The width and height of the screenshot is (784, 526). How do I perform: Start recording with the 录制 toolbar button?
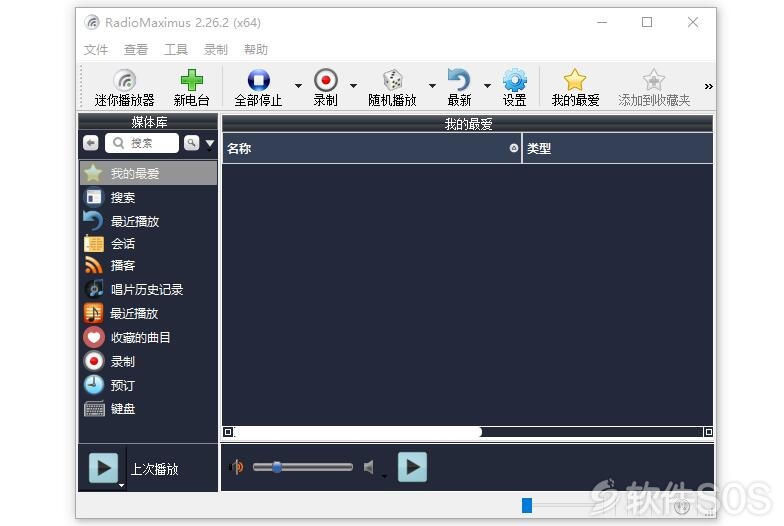326,88
